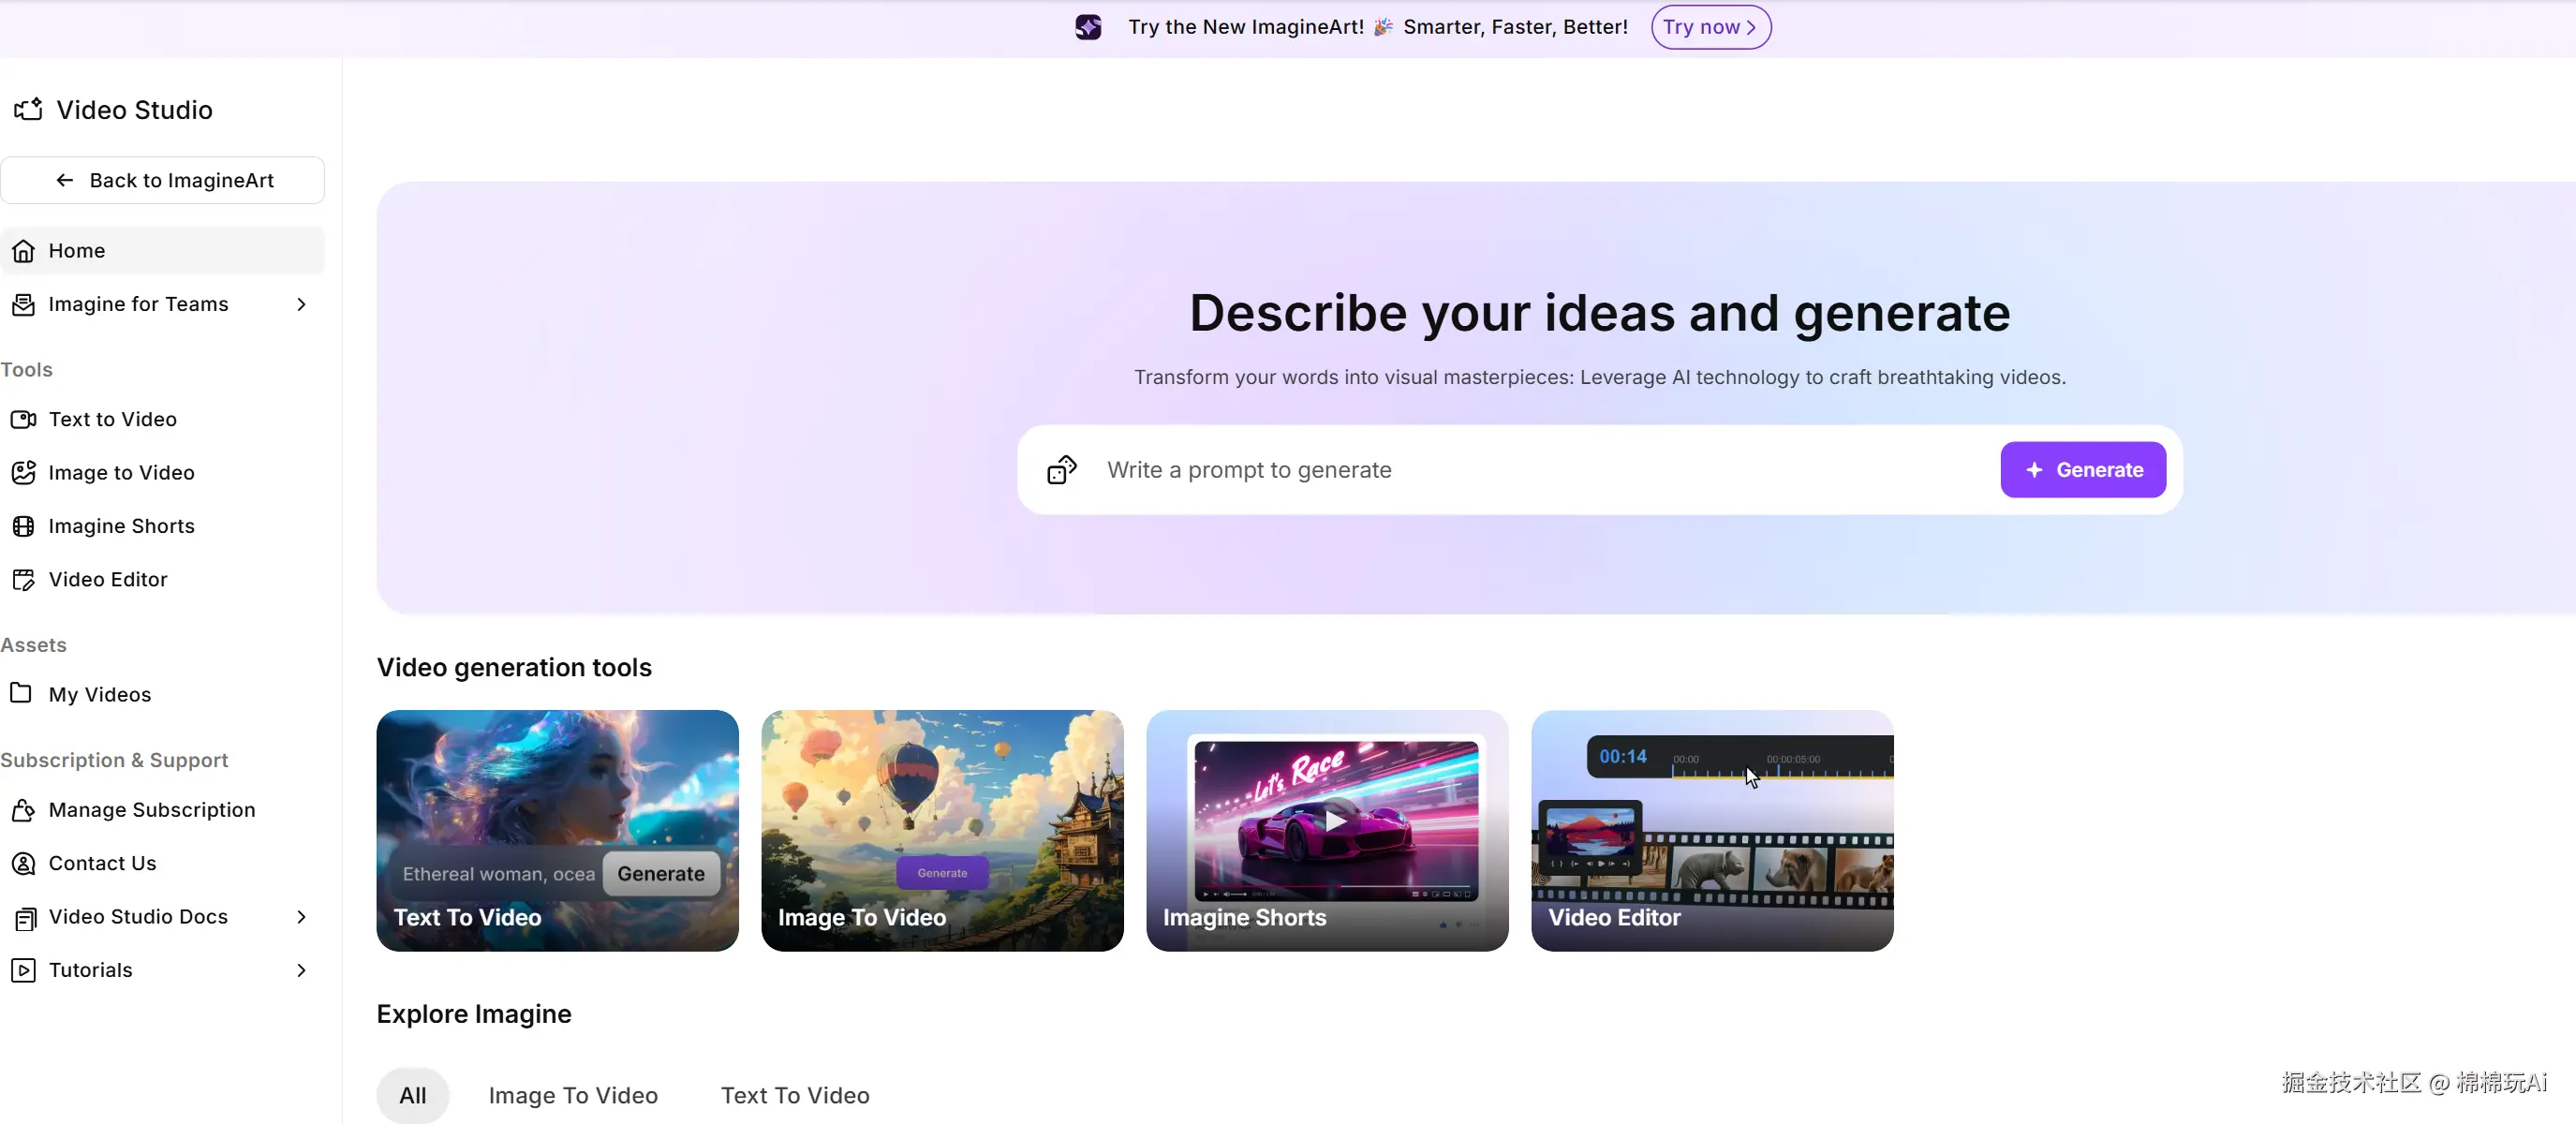Click the Contact Us person icon
The height and width of the screenshot is (1124, 2576).
click(23, 863)
